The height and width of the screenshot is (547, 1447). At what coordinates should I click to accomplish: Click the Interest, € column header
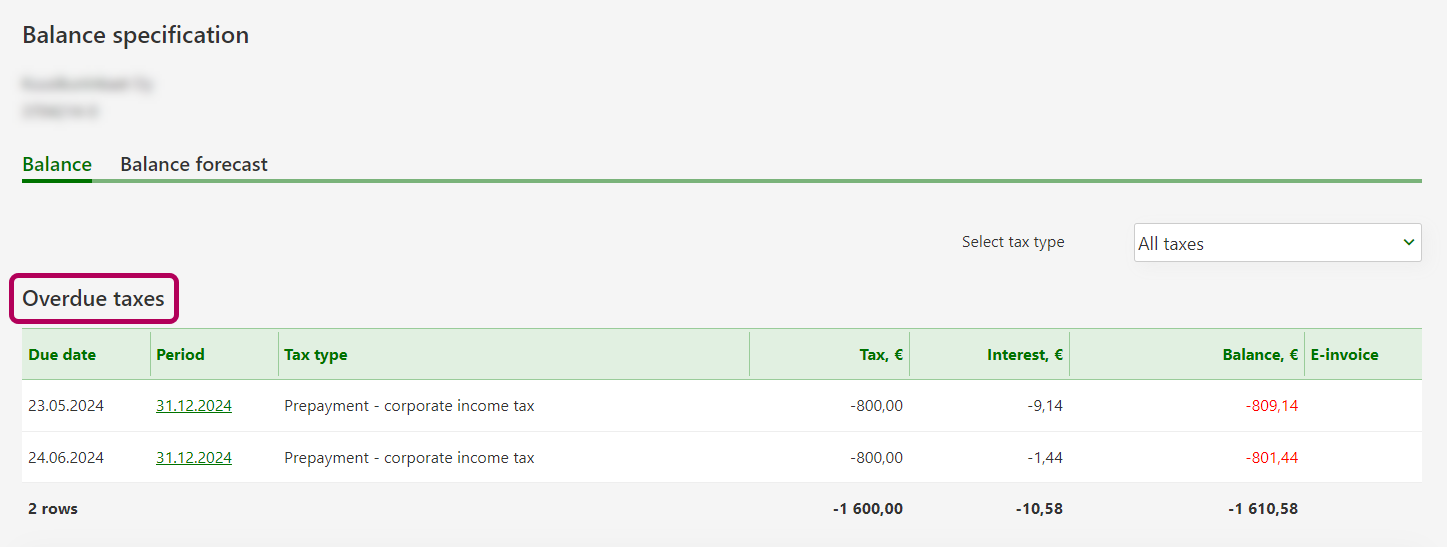[x=1024, y=354]
